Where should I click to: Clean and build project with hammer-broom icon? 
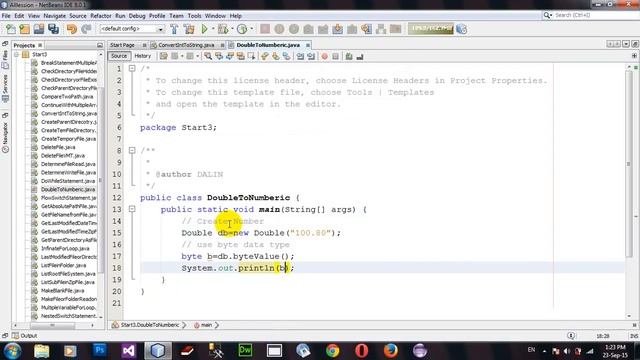click(x=189, y=29)
